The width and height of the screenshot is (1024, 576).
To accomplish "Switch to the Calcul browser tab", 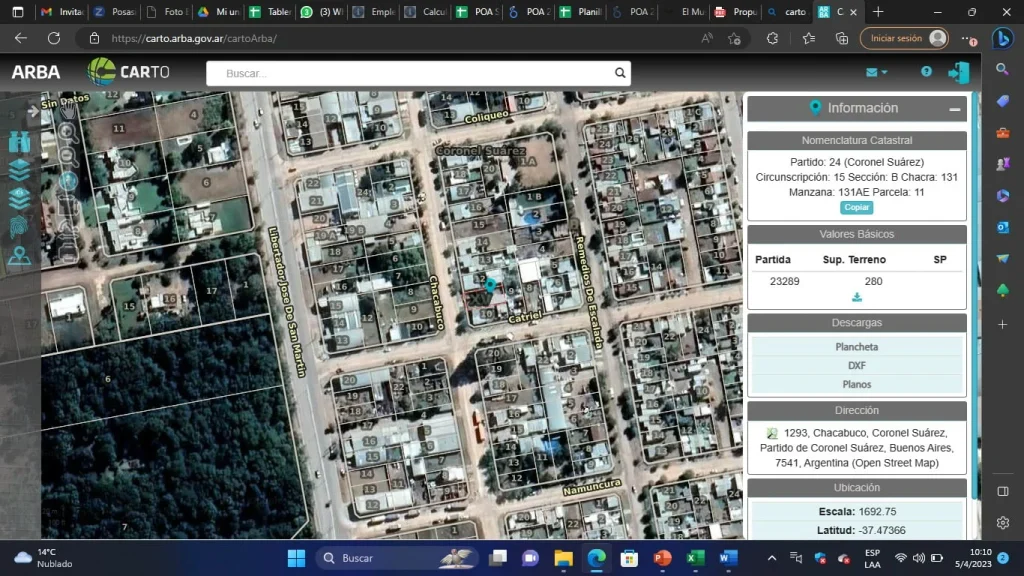I will [426, 12].
